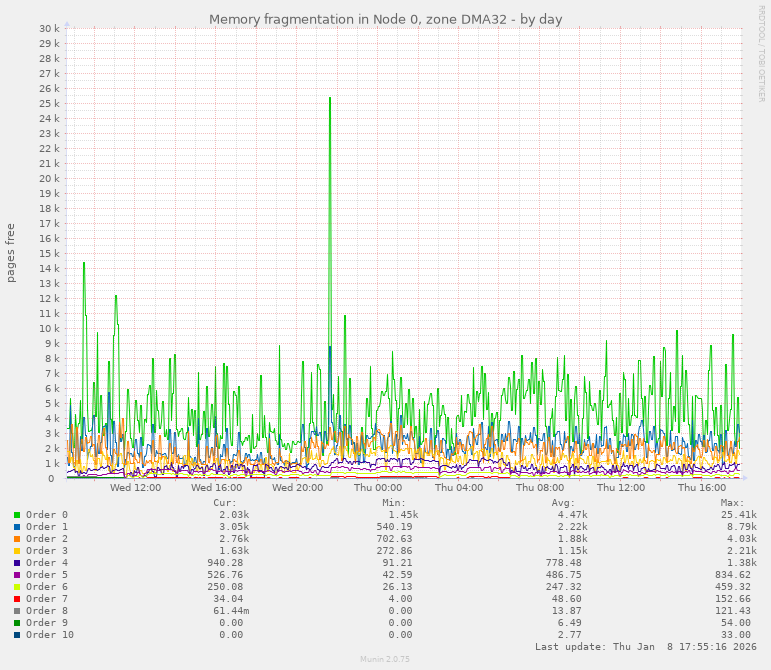Click the Order 6 lime legend swatch
The height and width of the screenshot is (670, 771).
pyautogui.click(x=17, y=587)
